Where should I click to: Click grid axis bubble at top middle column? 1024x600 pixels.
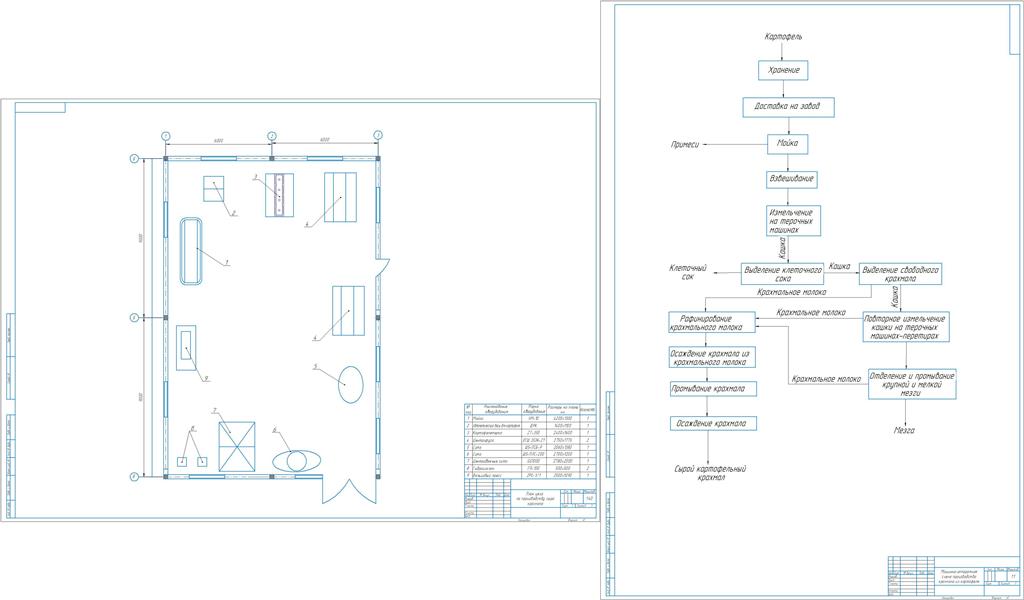(272, 136)
